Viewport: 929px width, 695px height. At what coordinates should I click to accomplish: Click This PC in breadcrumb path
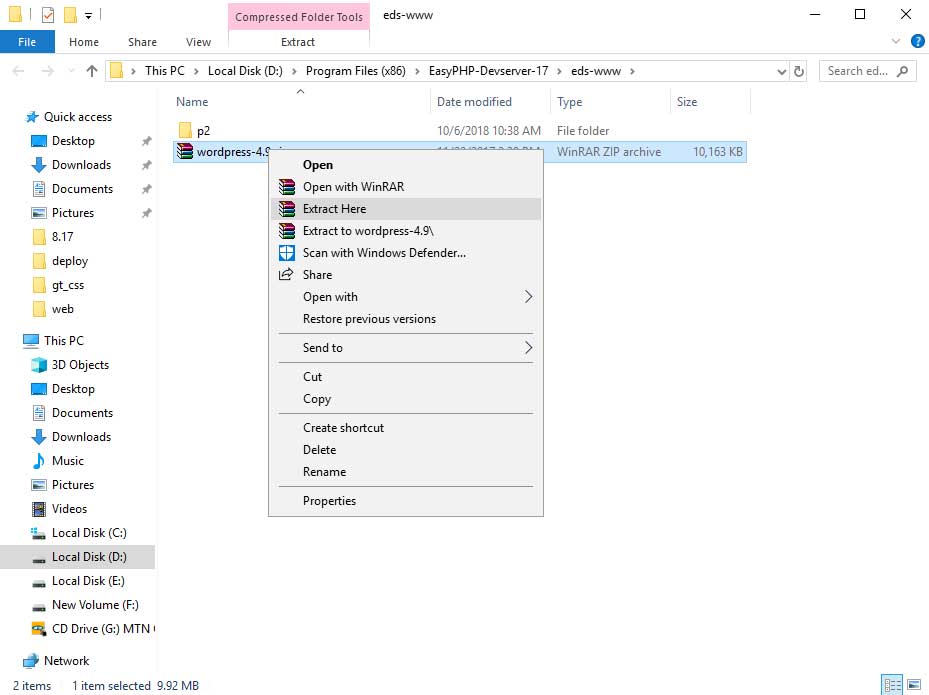(x=165, y=71)
